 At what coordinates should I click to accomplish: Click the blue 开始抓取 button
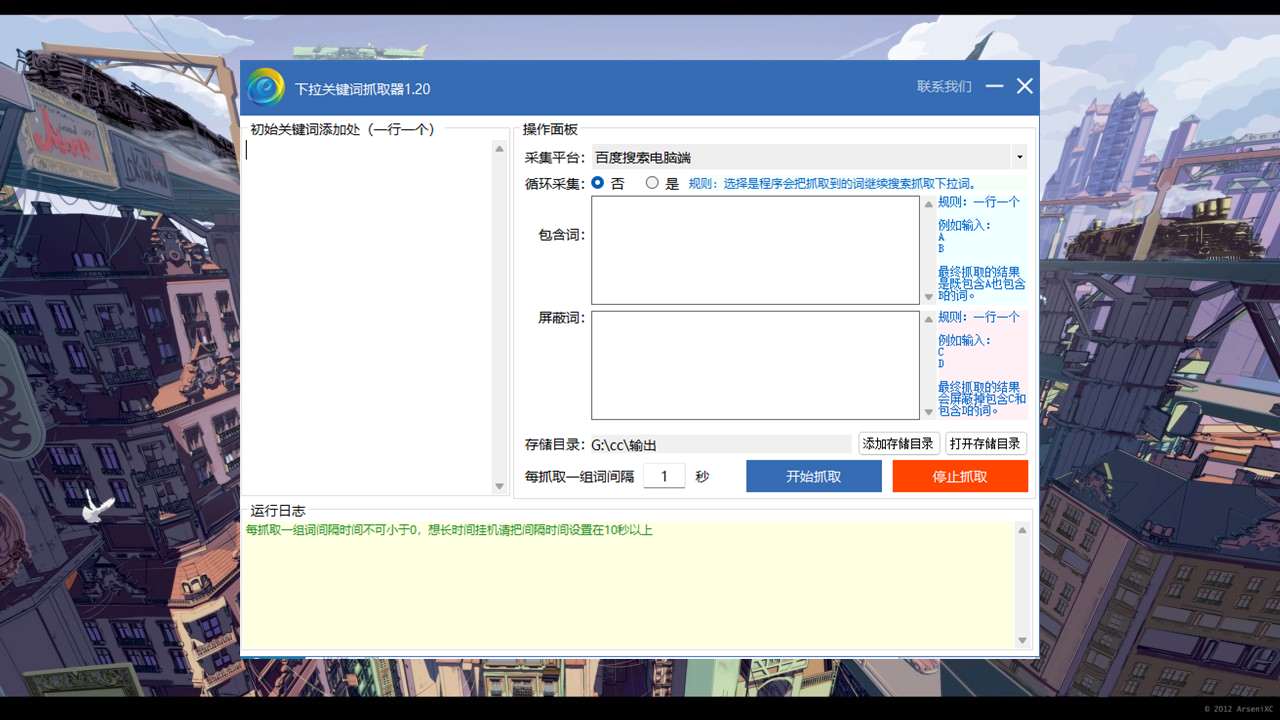click(x=813, y=476)
